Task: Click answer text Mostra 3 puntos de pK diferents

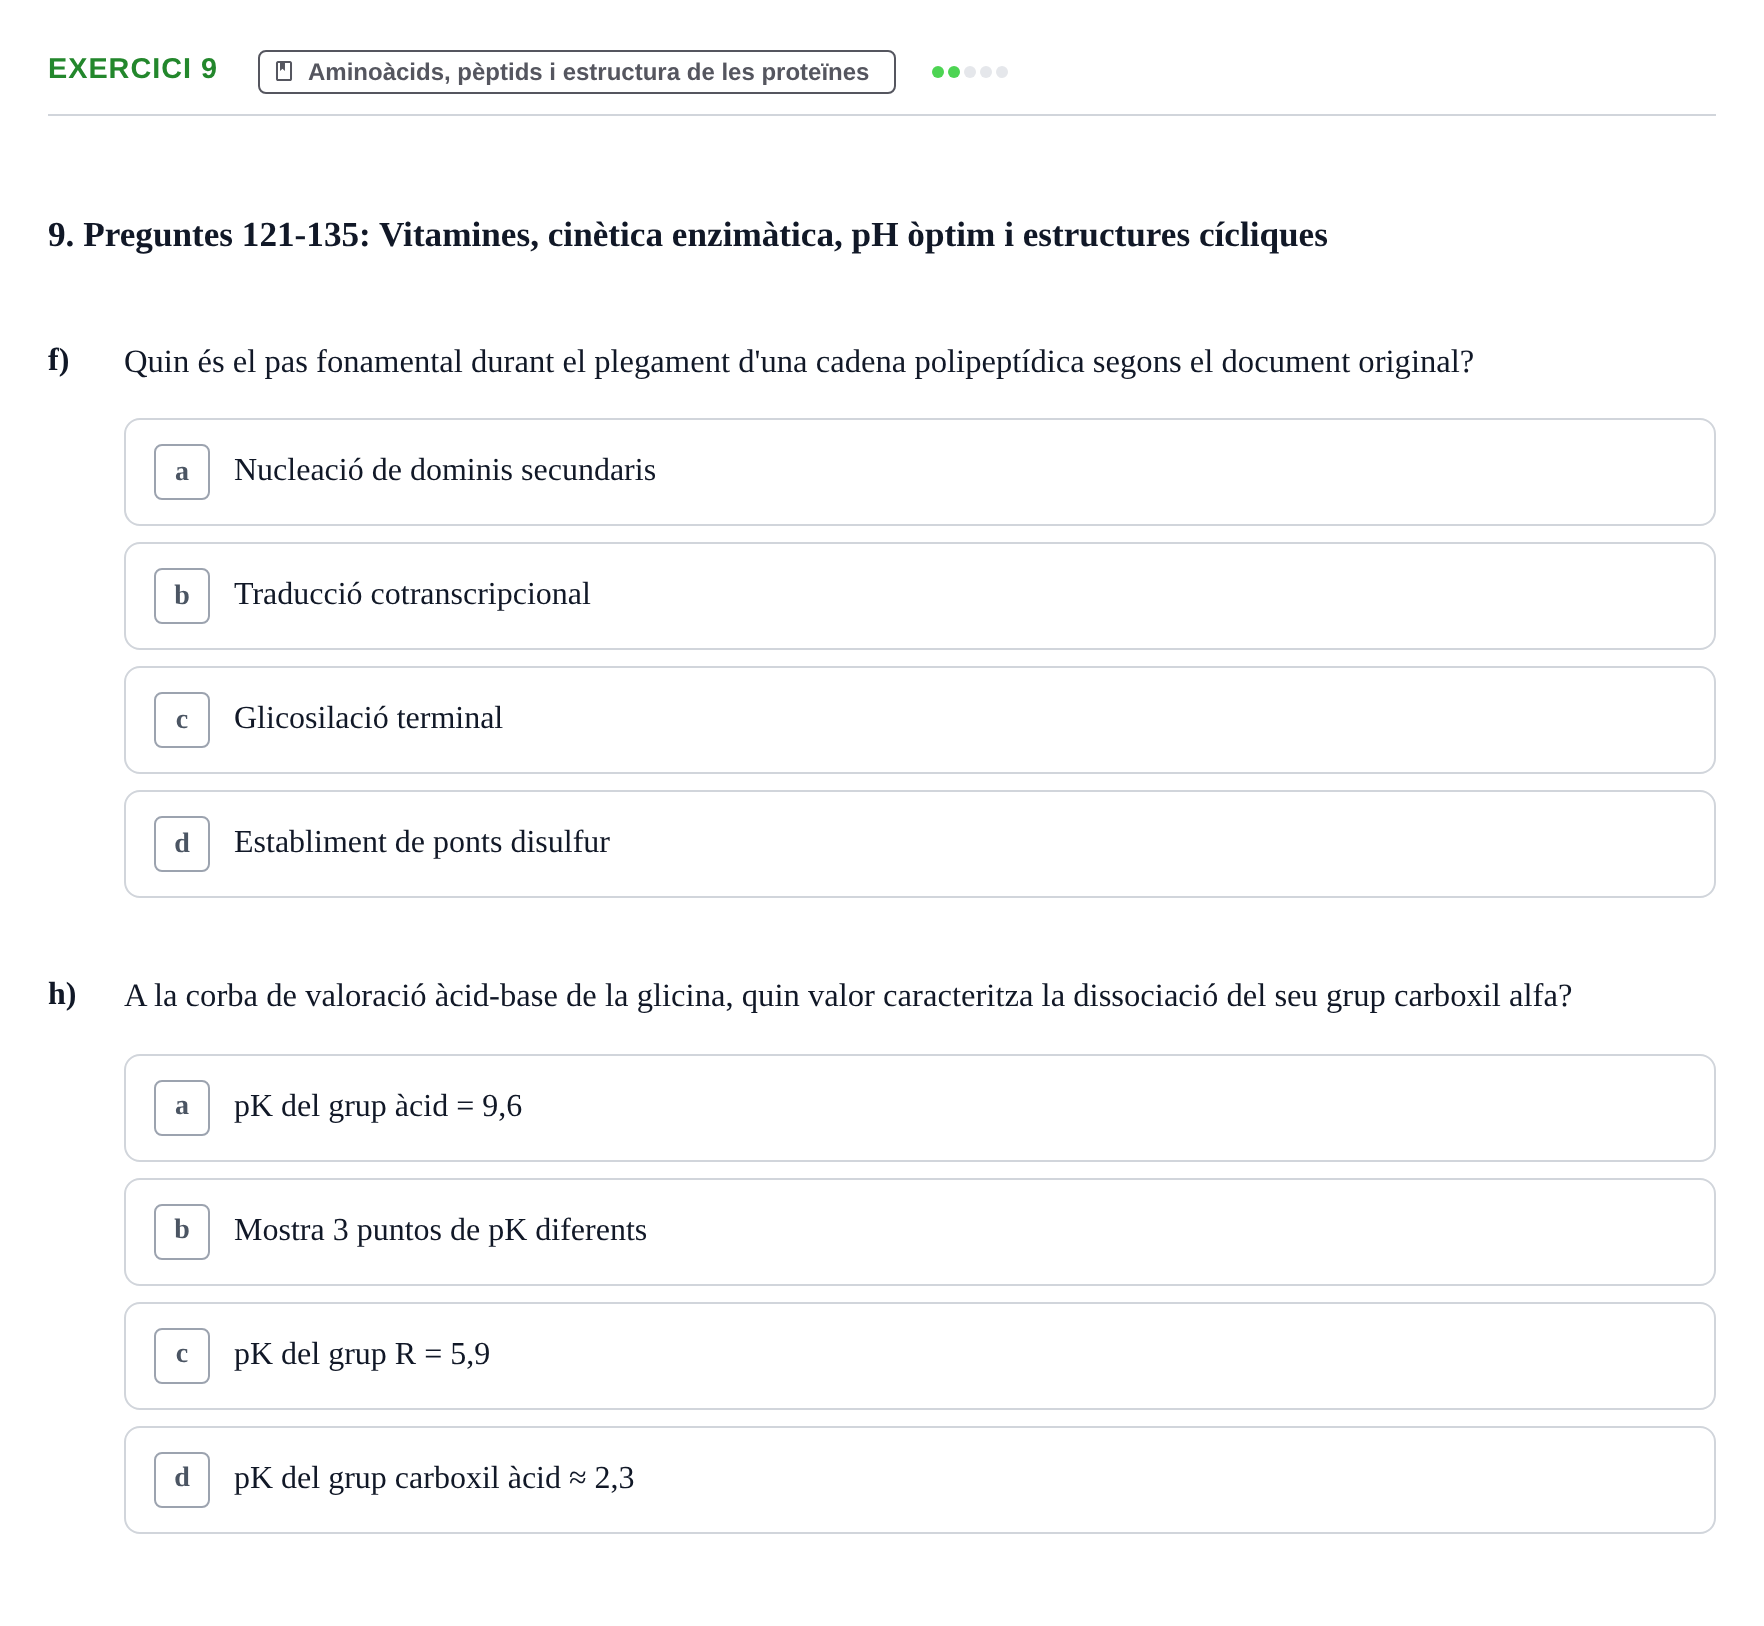Action: (x=440, y=1230)
